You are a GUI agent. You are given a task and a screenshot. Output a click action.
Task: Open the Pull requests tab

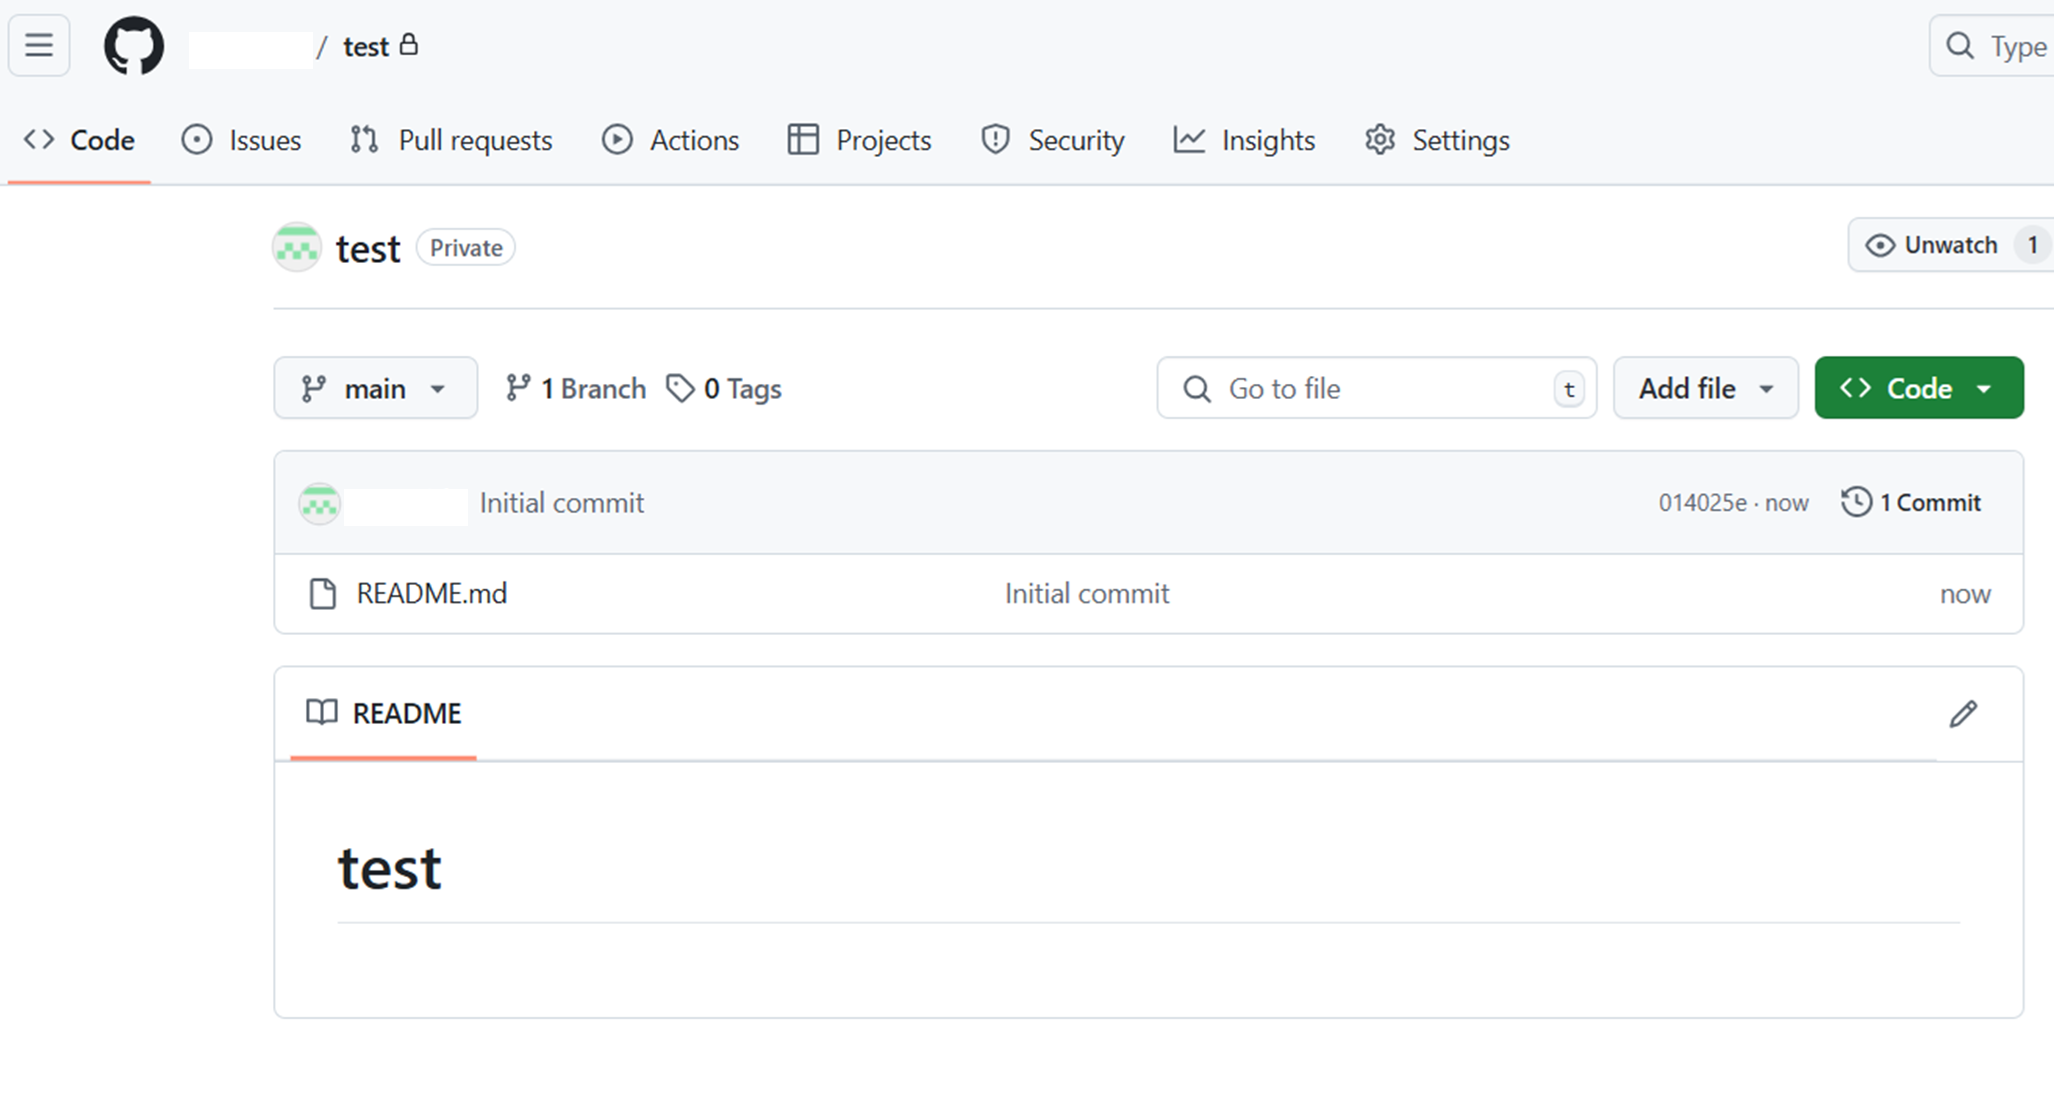point(451,140)
